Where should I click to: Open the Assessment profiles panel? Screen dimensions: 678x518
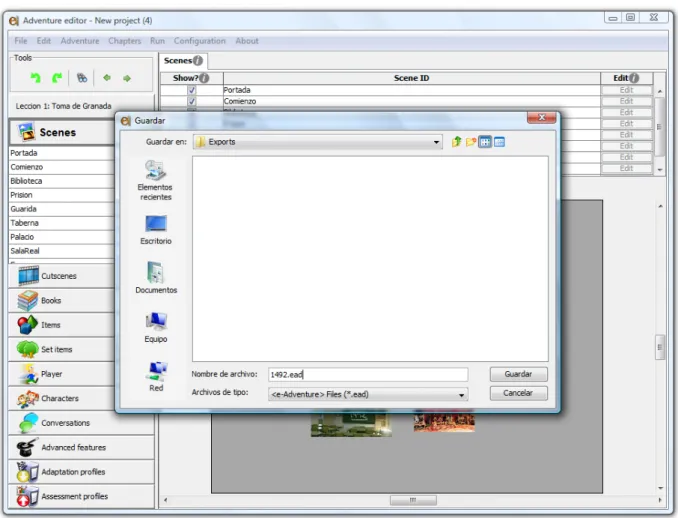coord(81,496)
